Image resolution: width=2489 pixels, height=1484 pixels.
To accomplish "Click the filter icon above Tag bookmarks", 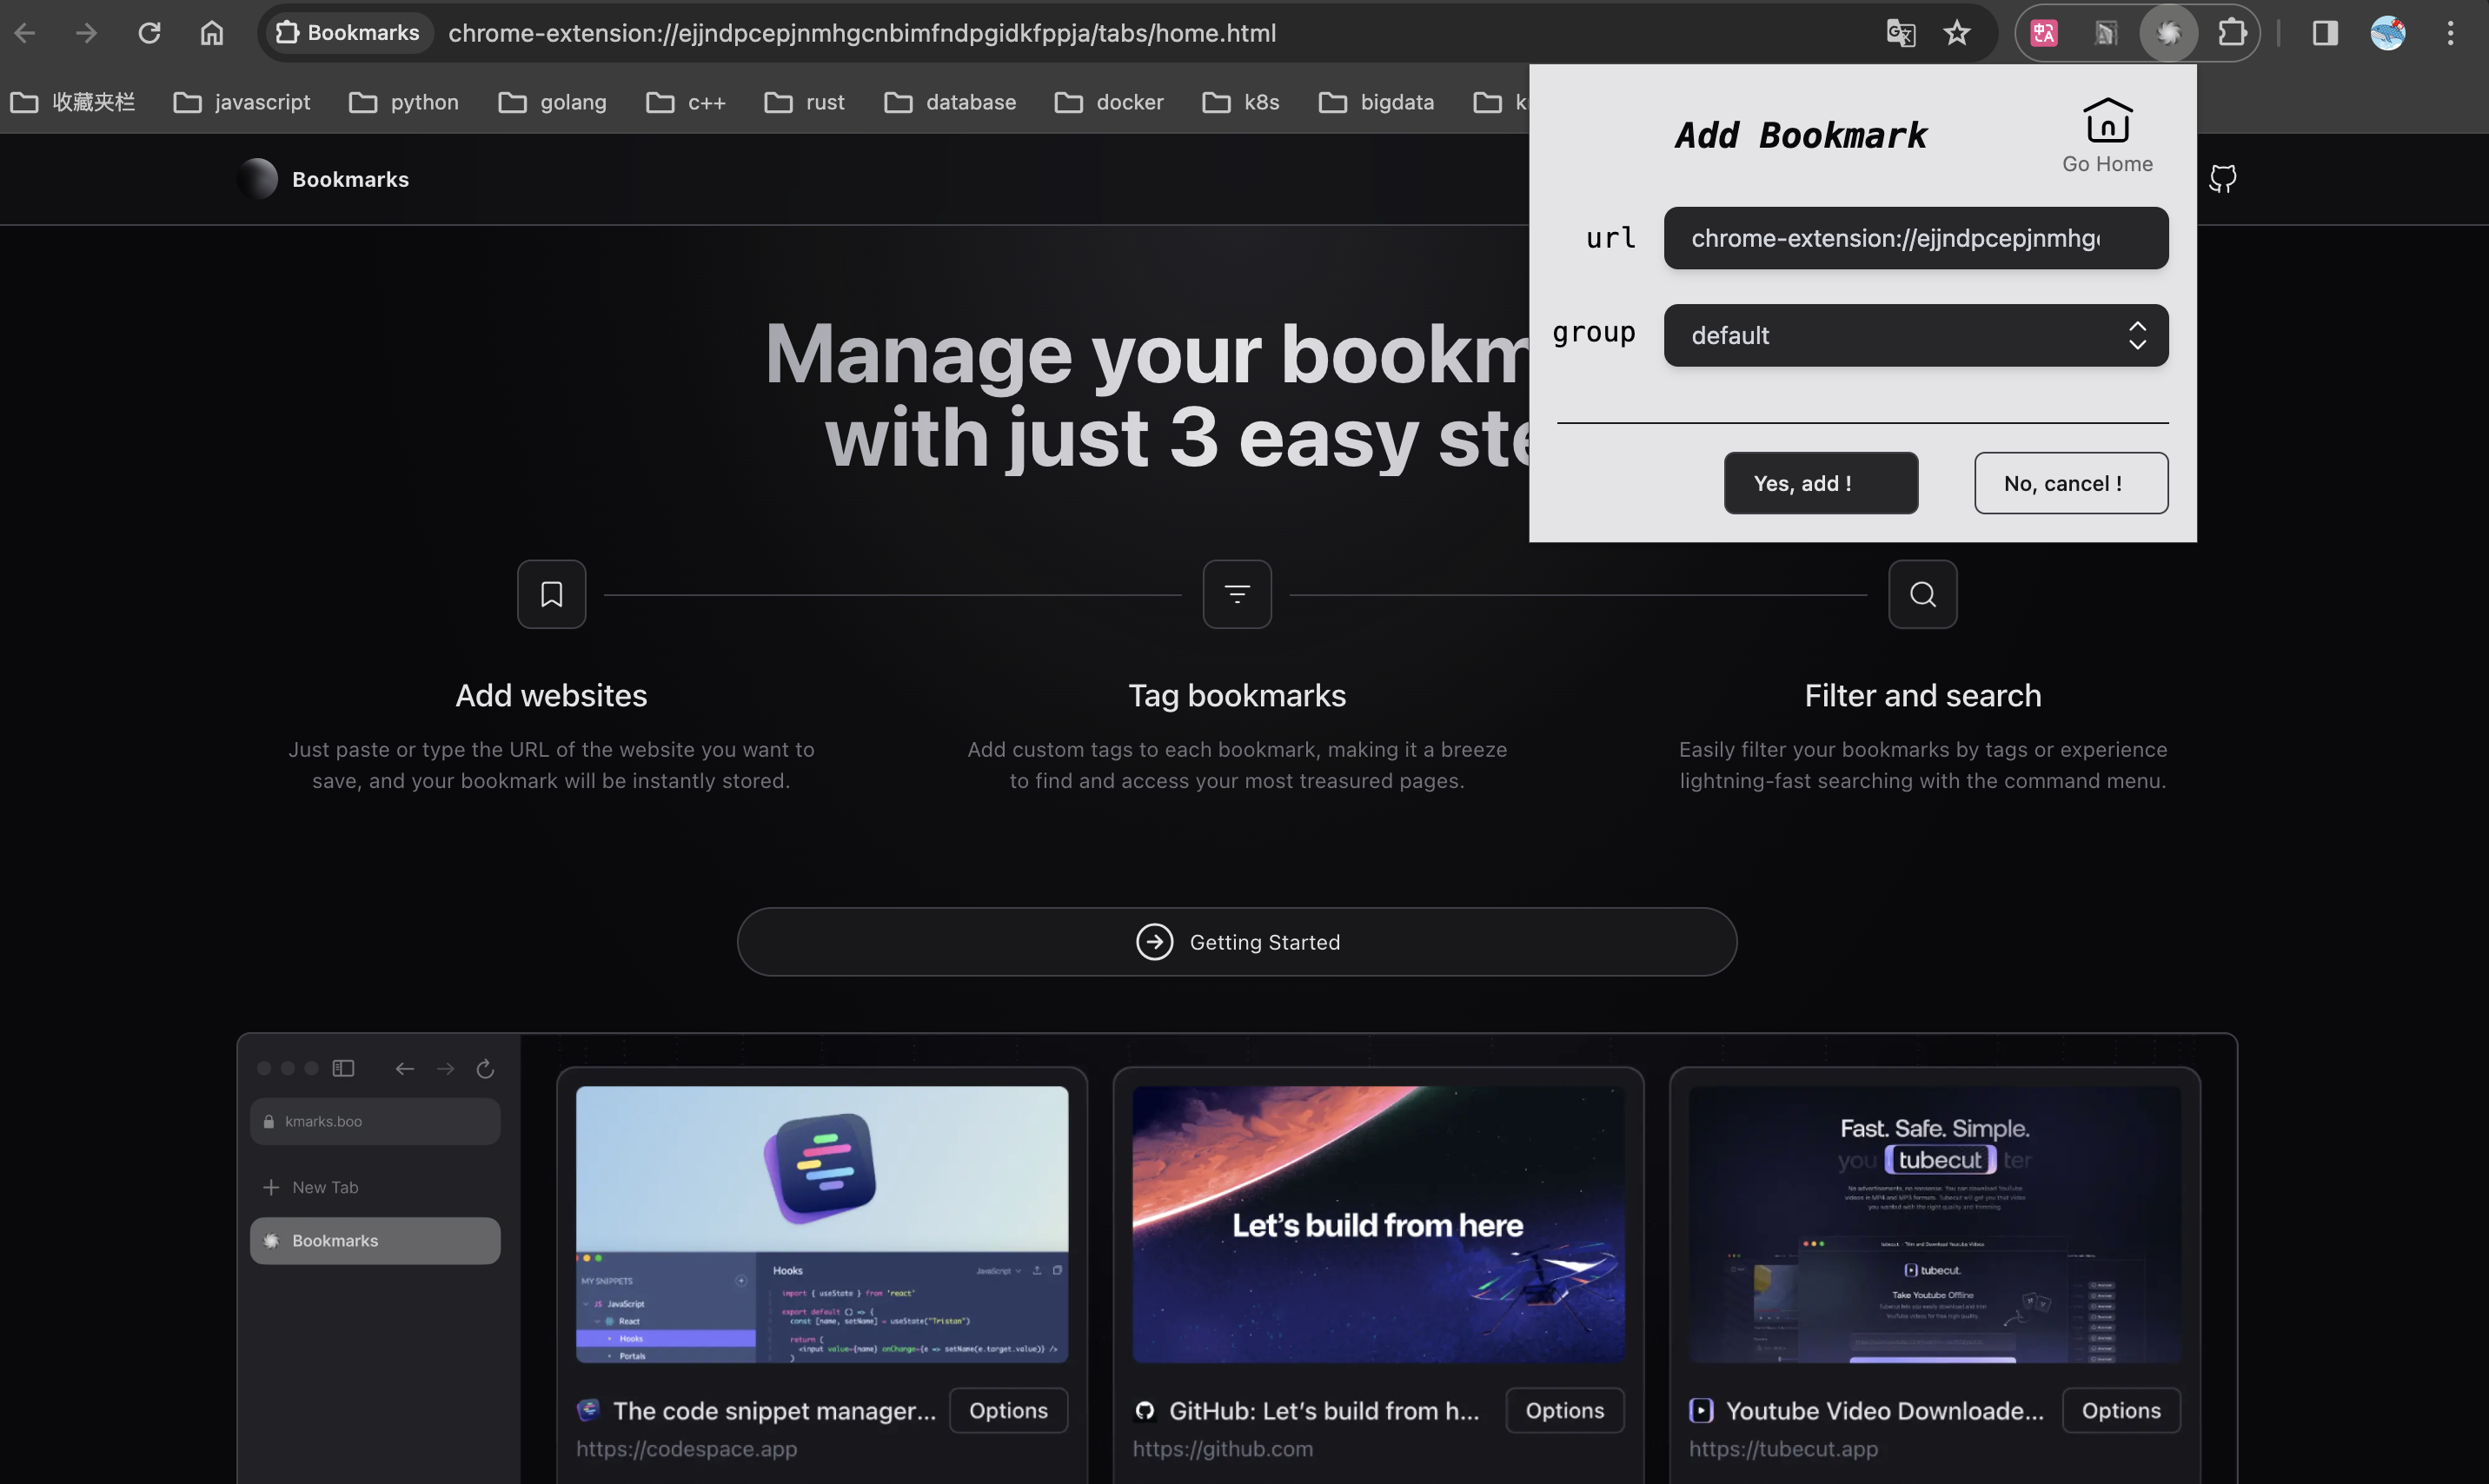I will click(1237, 594).
